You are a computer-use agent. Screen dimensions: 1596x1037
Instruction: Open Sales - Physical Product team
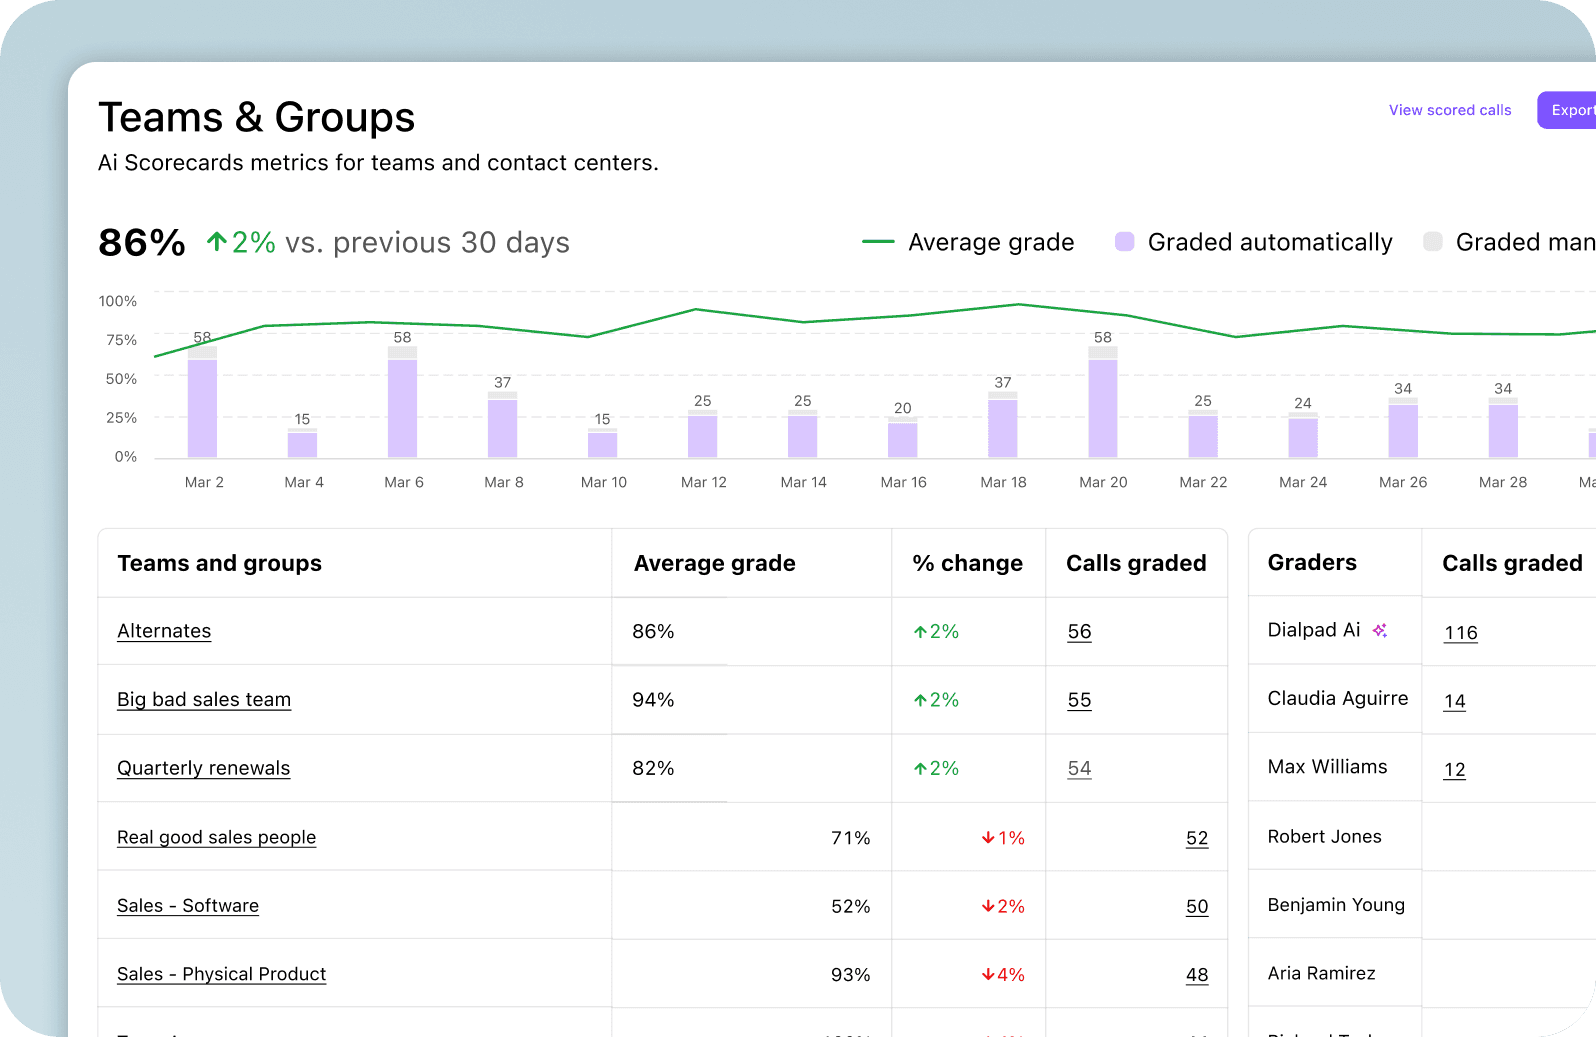[x=221, y=974]
